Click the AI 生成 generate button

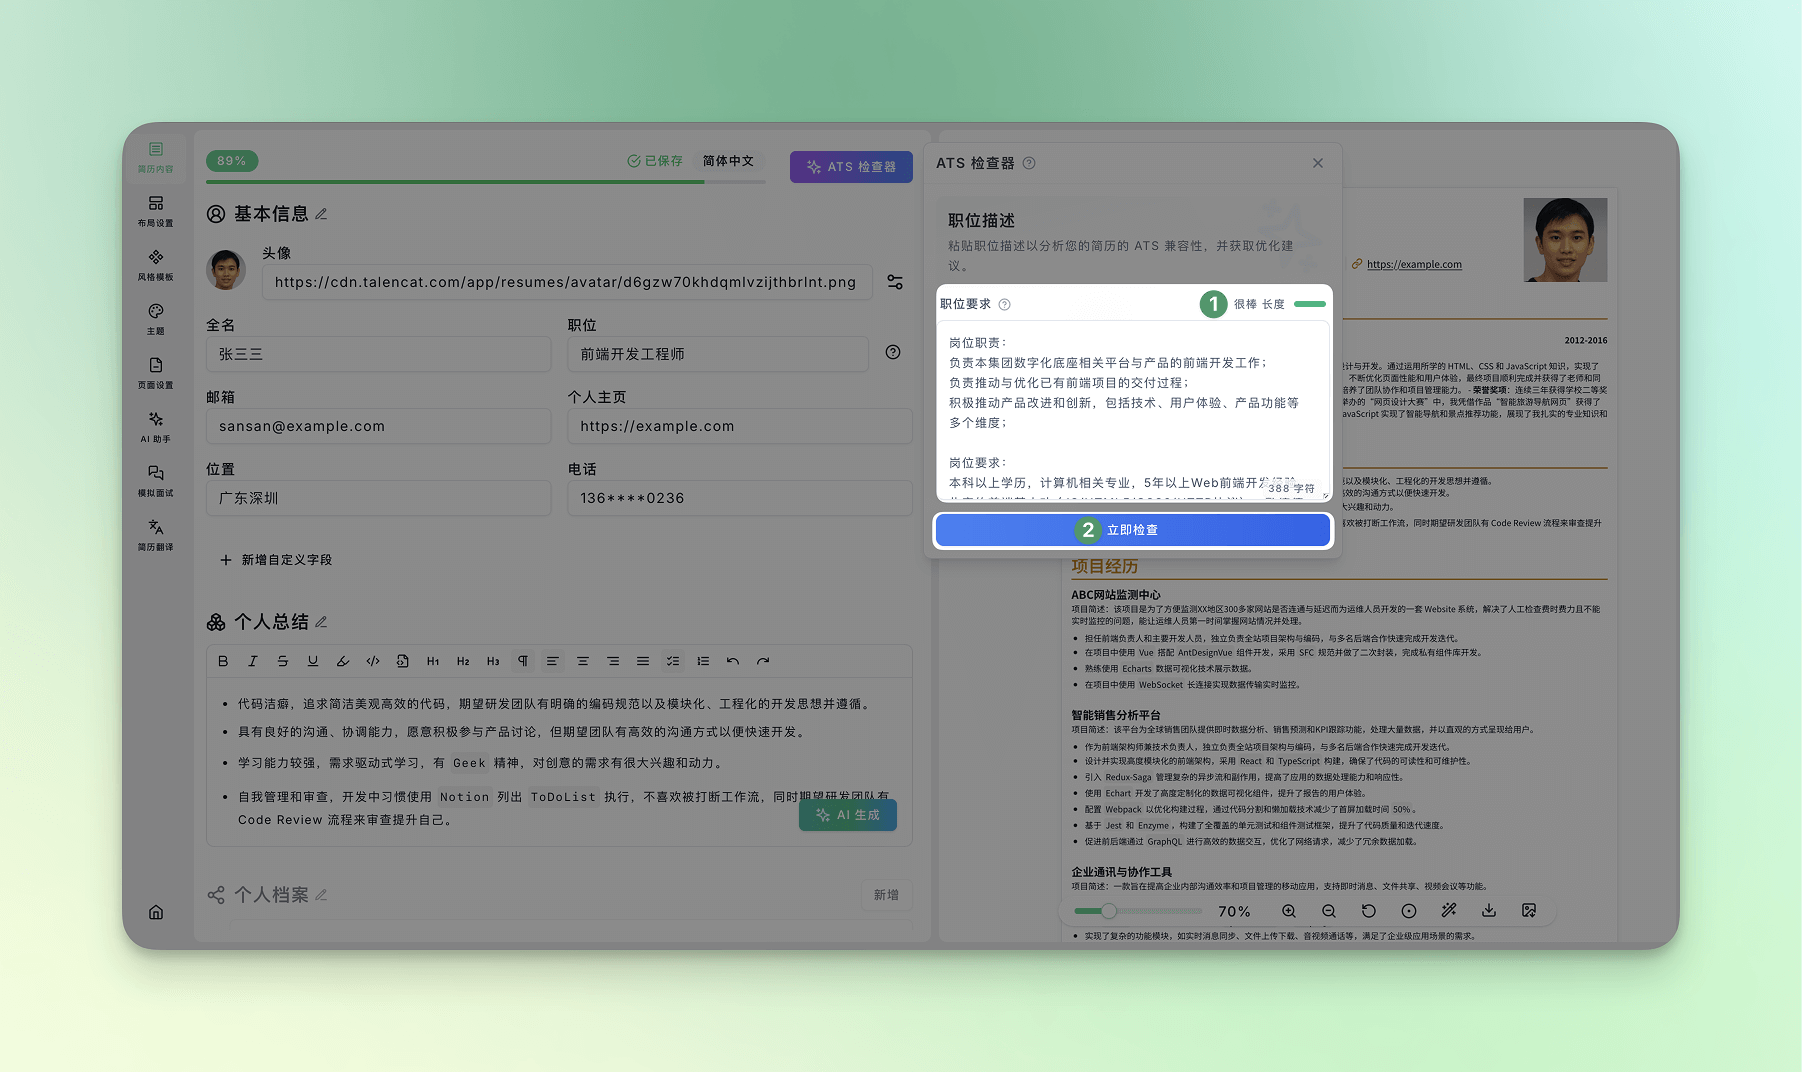click(847, 815)
